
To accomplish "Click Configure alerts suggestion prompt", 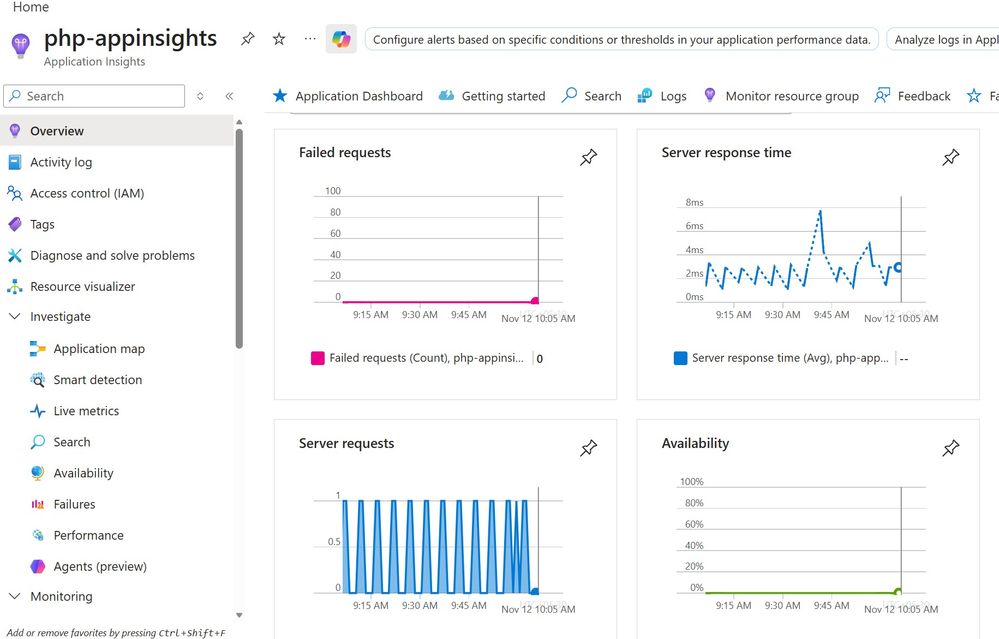I will tap(622, 39).
